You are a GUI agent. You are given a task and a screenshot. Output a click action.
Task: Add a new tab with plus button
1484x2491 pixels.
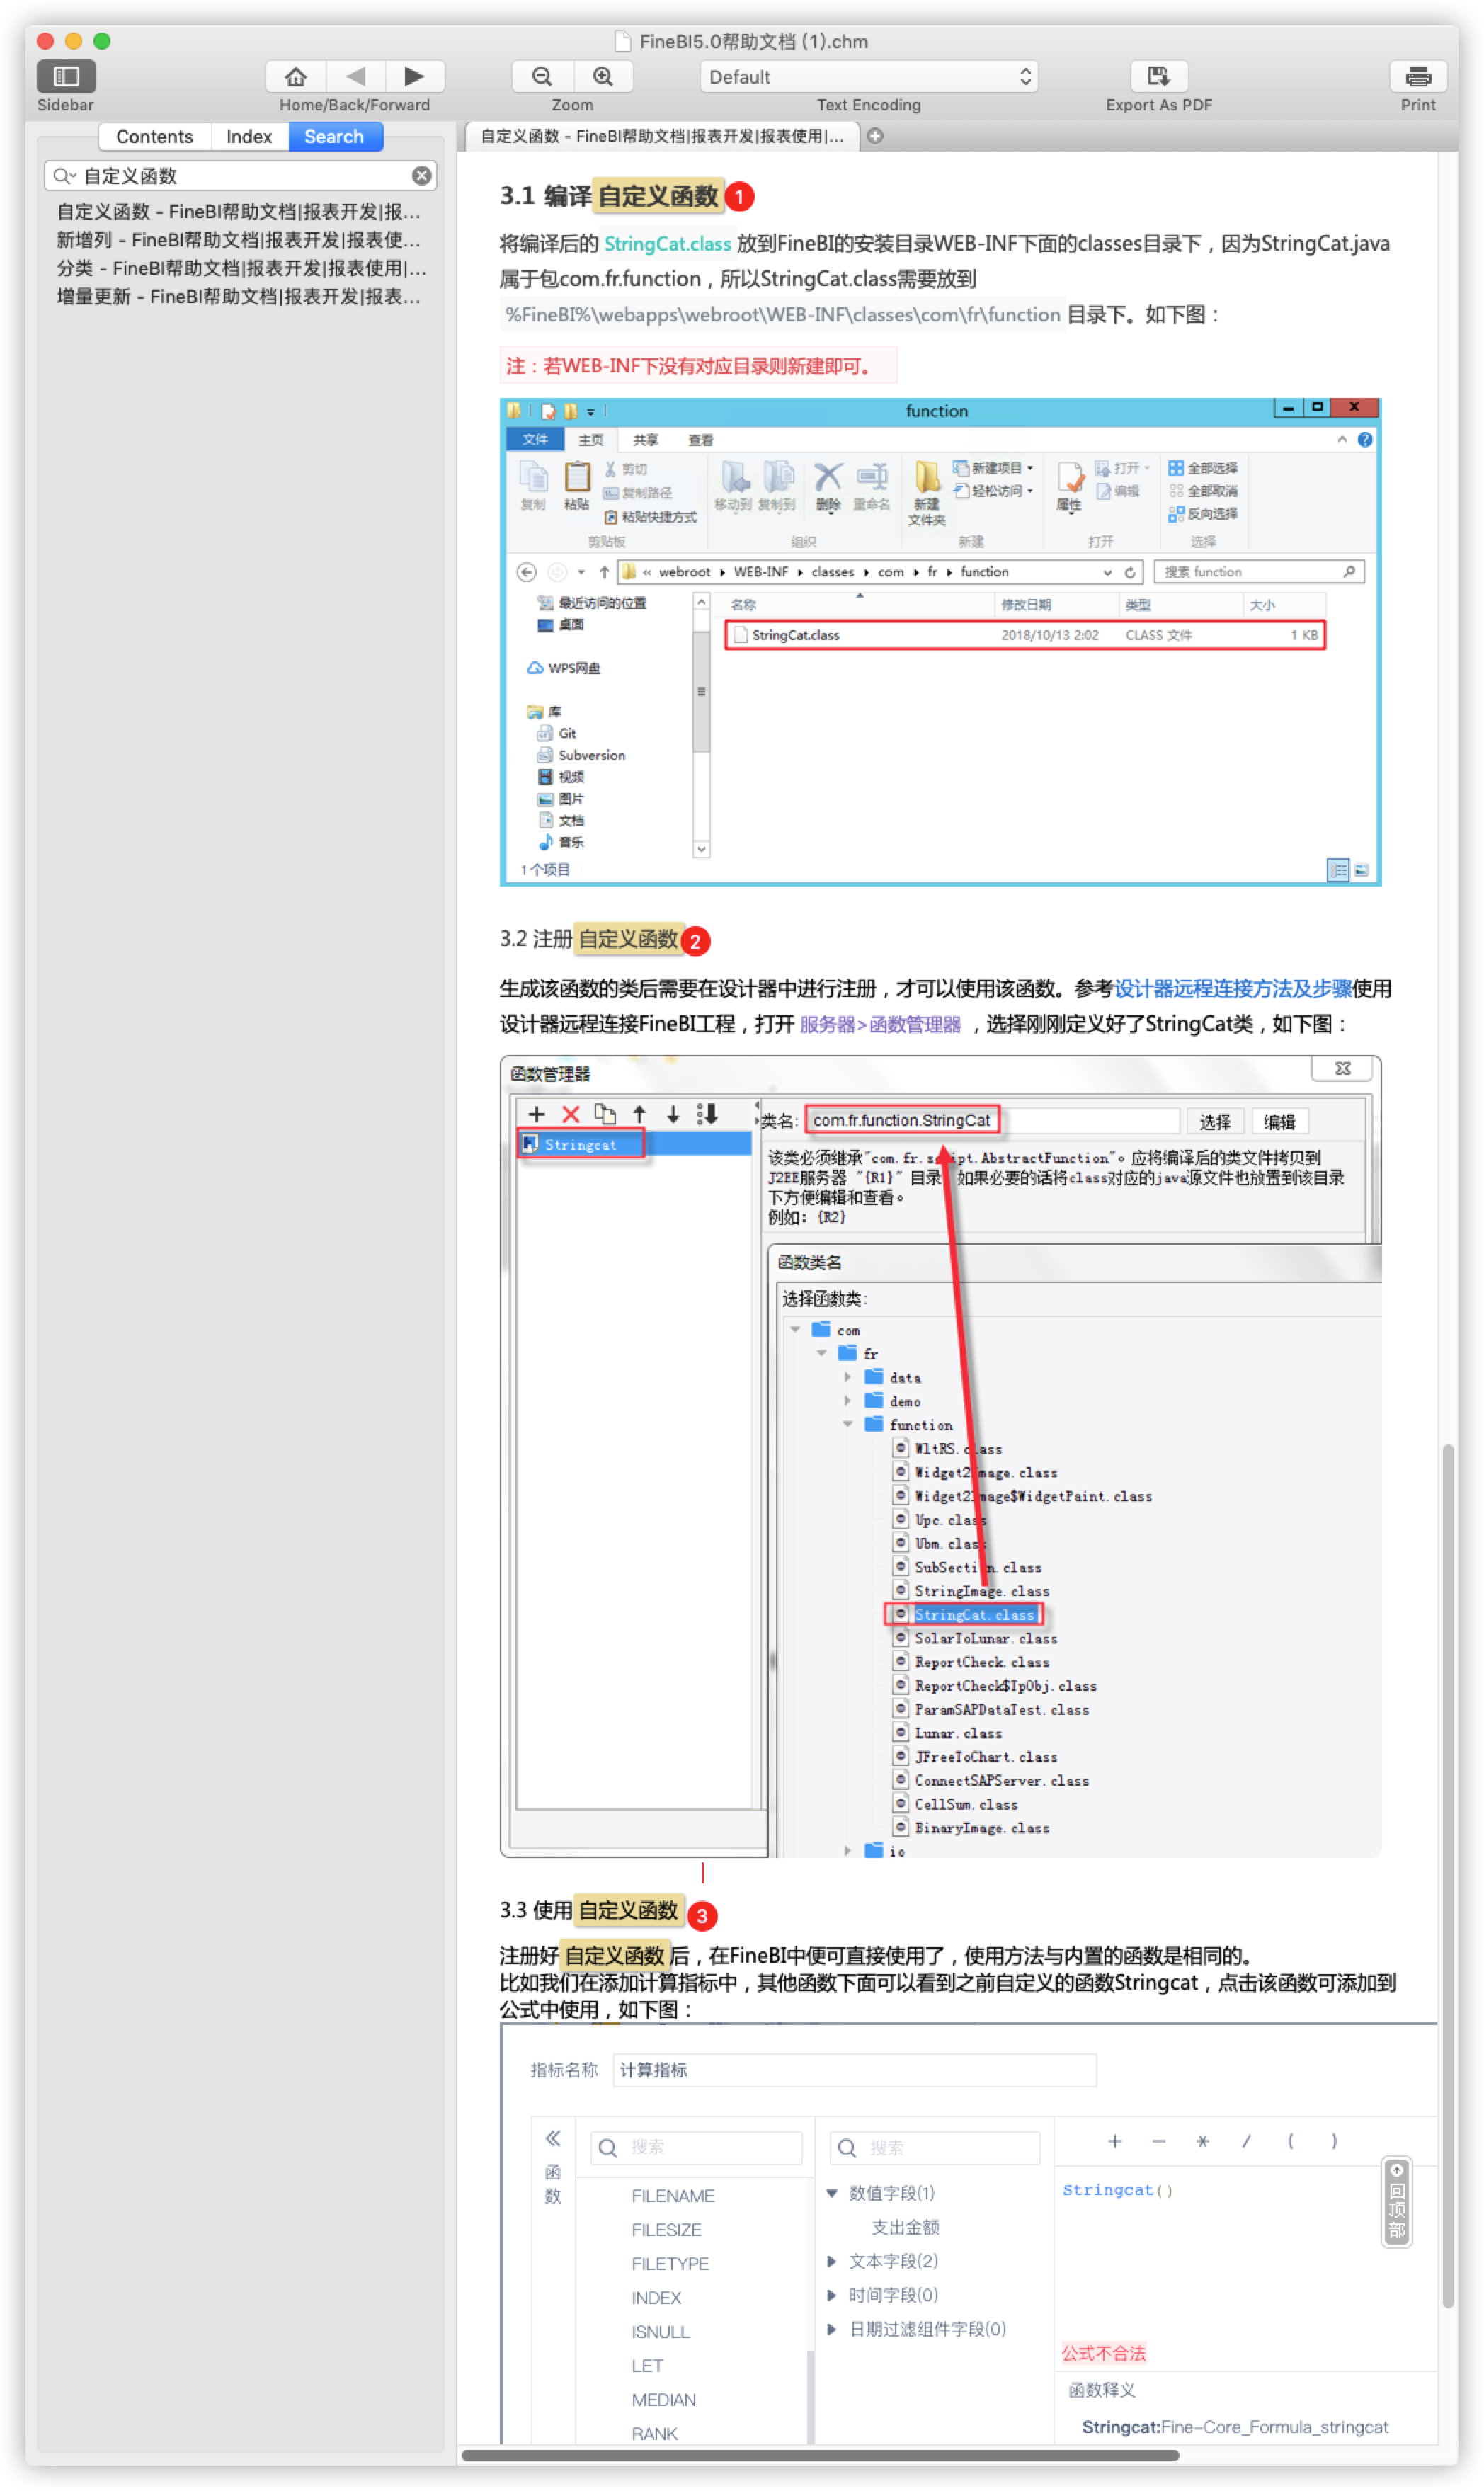[x=875, y=136]
